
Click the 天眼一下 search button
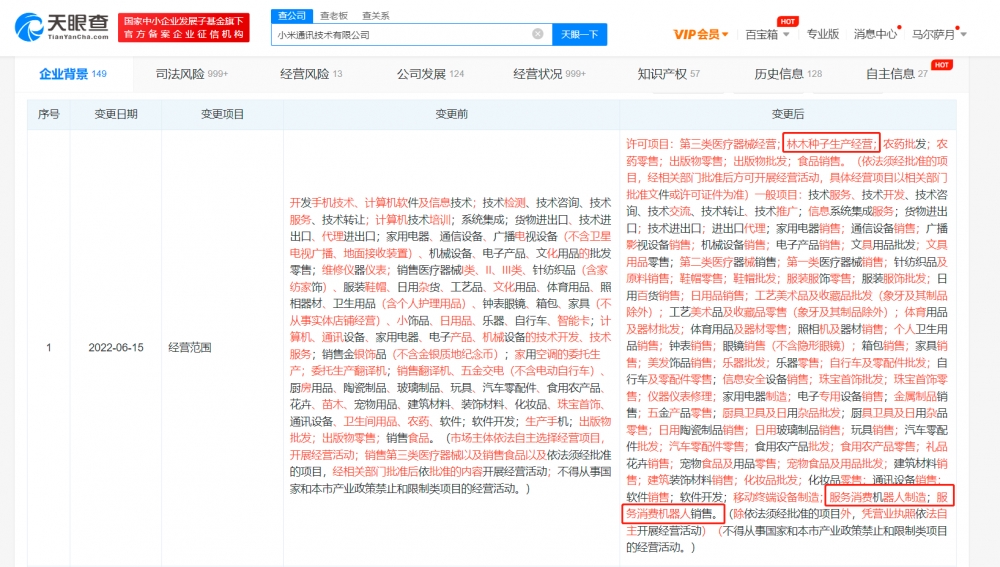(x=579, y=34)
